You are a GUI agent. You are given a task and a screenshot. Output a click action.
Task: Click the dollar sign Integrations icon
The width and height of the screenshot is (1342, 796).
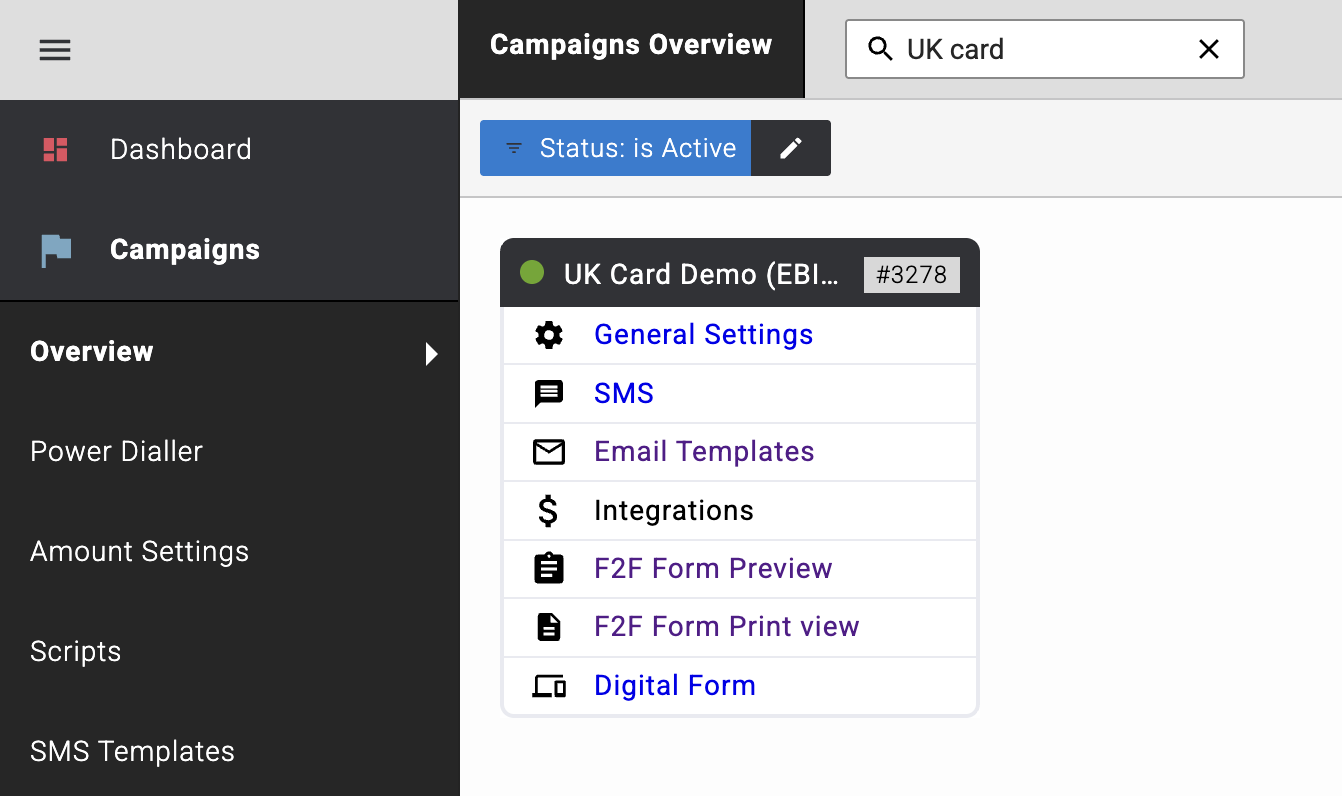click(x=548, y=510)
